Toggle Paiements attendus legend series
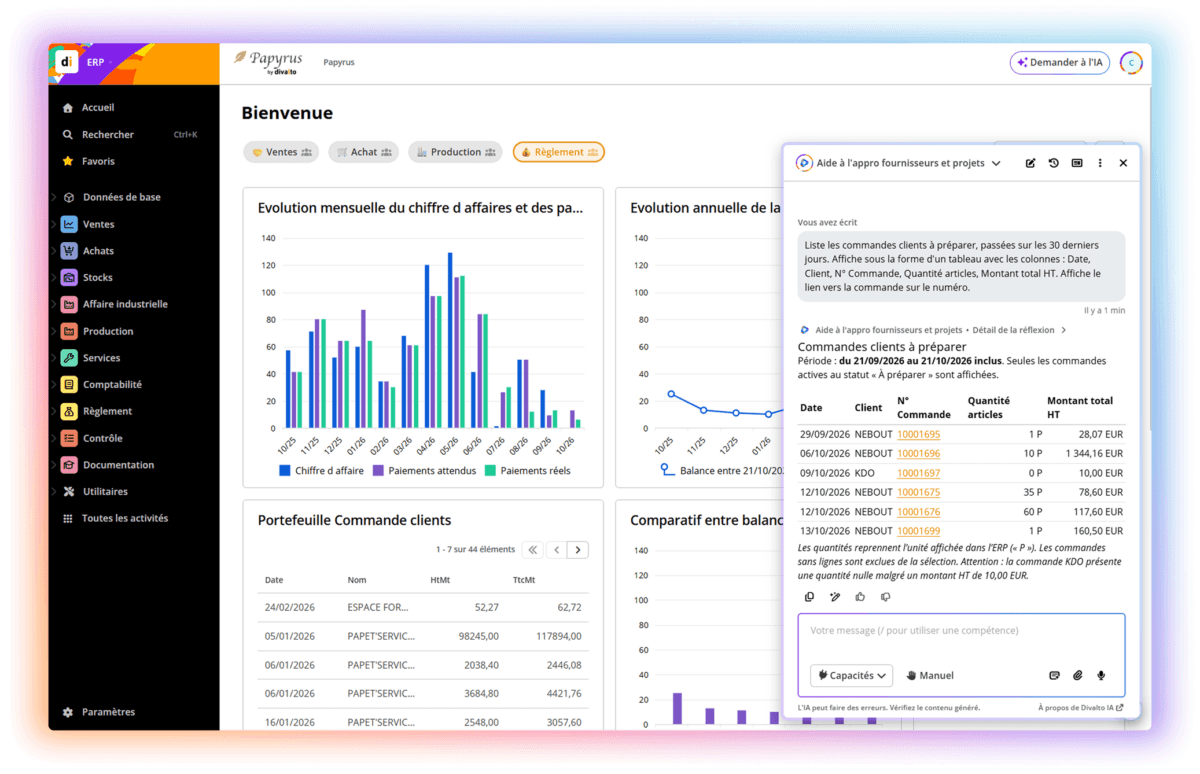1200x774 pixels. (x=424, y=471)
